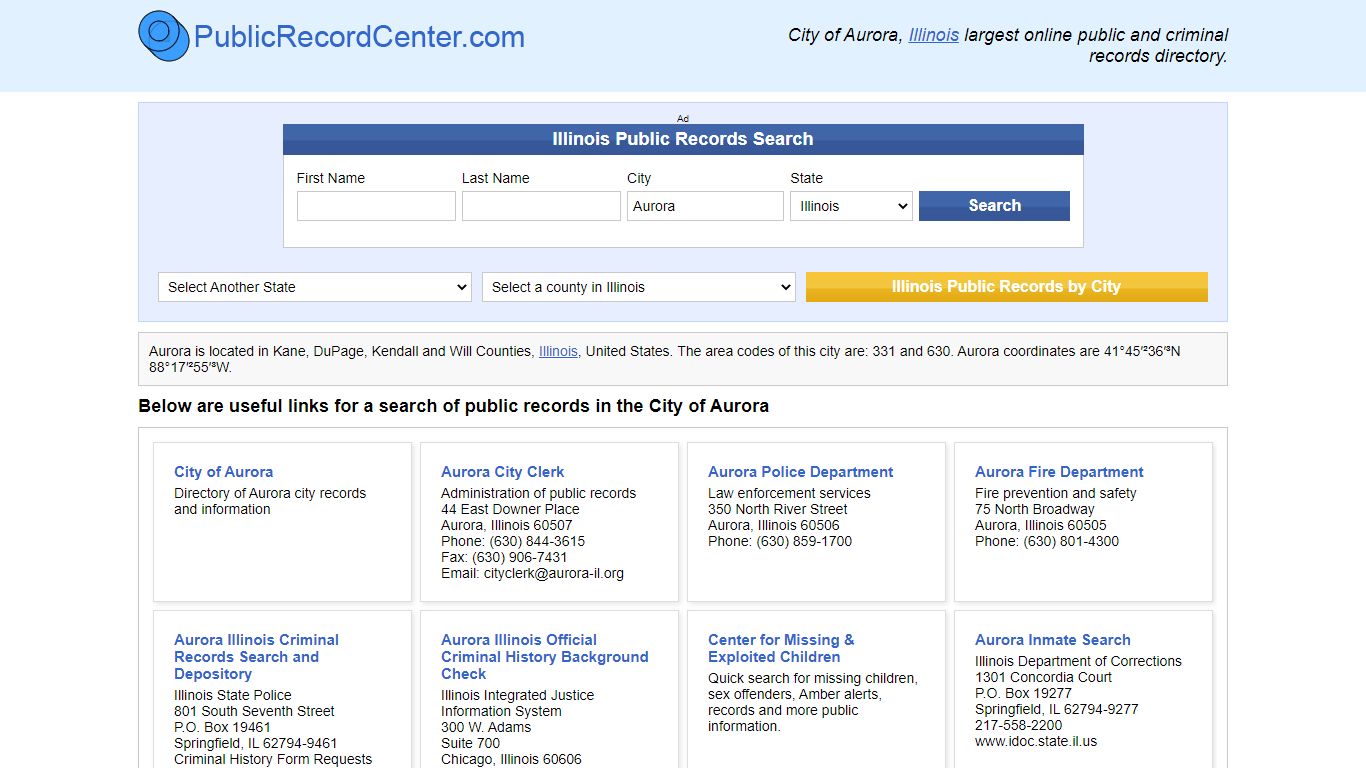Open Center for Missing & Exploited Children link
Viewport: 1366px width, 768px height.
tap(781, 648)
